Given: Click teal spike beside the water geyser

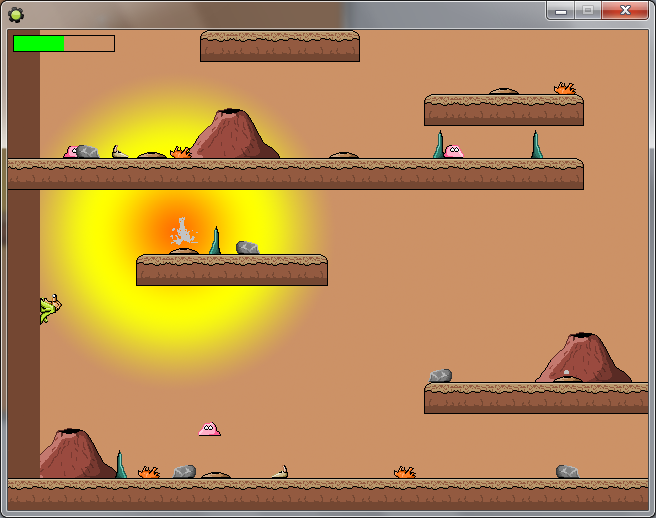Looking at the screenshot, I should click(214, 241).
